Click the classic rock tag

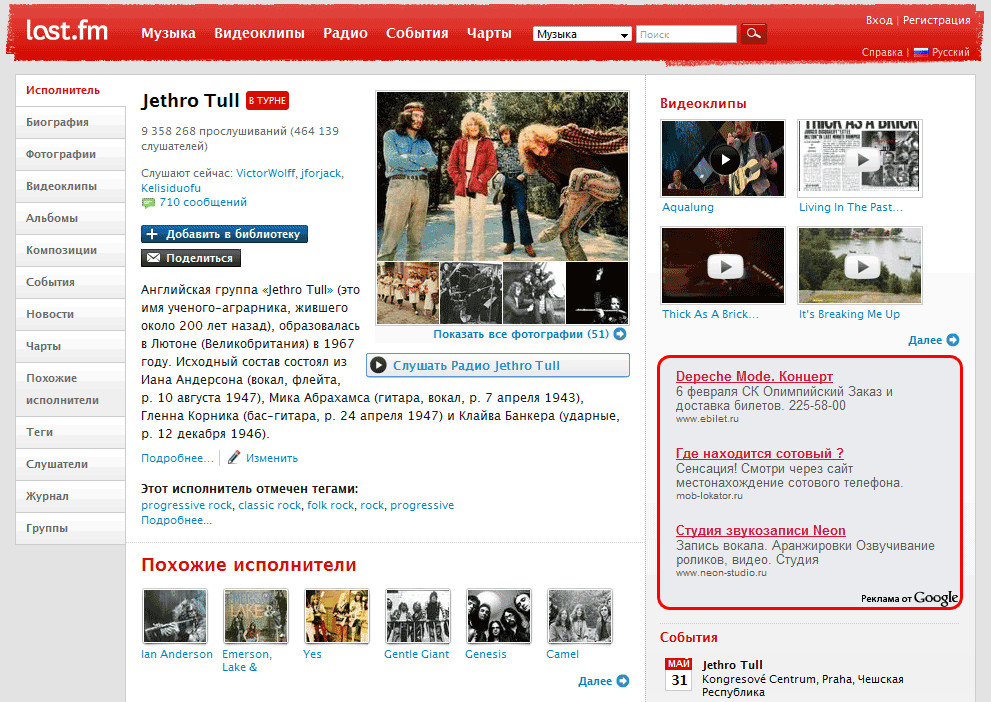270,505
